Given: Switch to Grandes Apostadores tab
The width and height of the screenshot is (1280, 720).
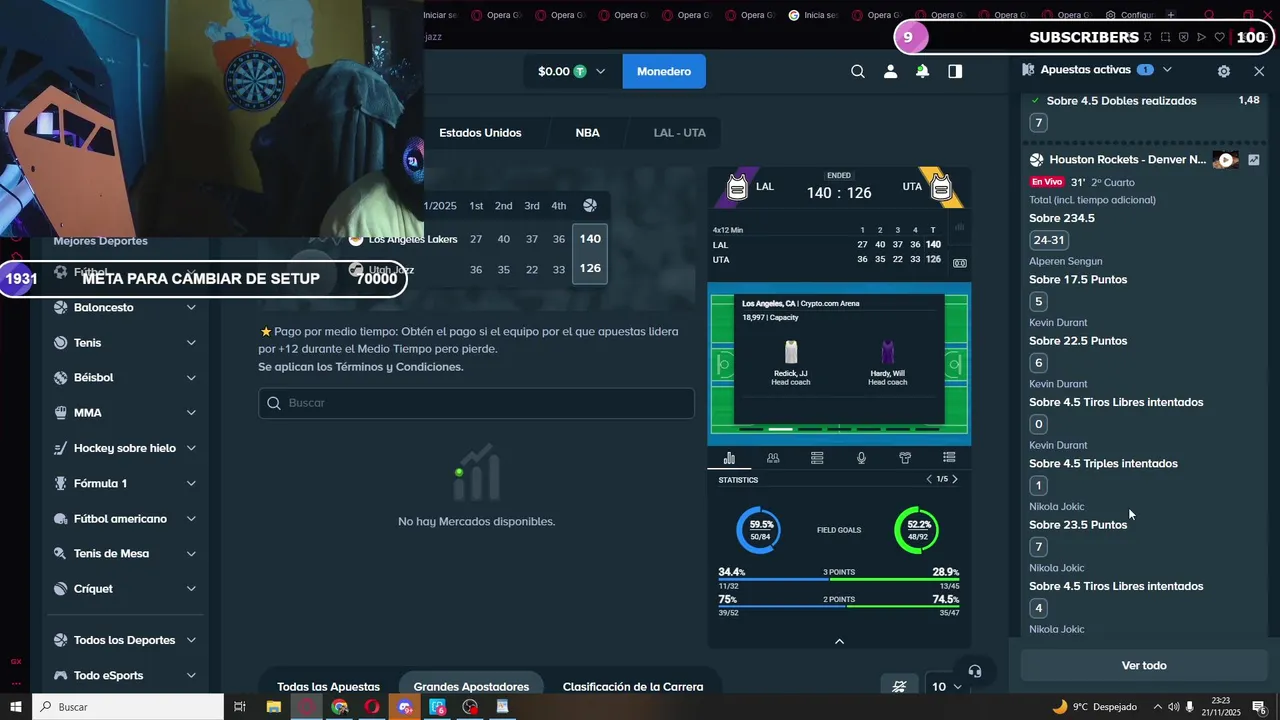Looking at the screenshot, I should pos(471,686).
